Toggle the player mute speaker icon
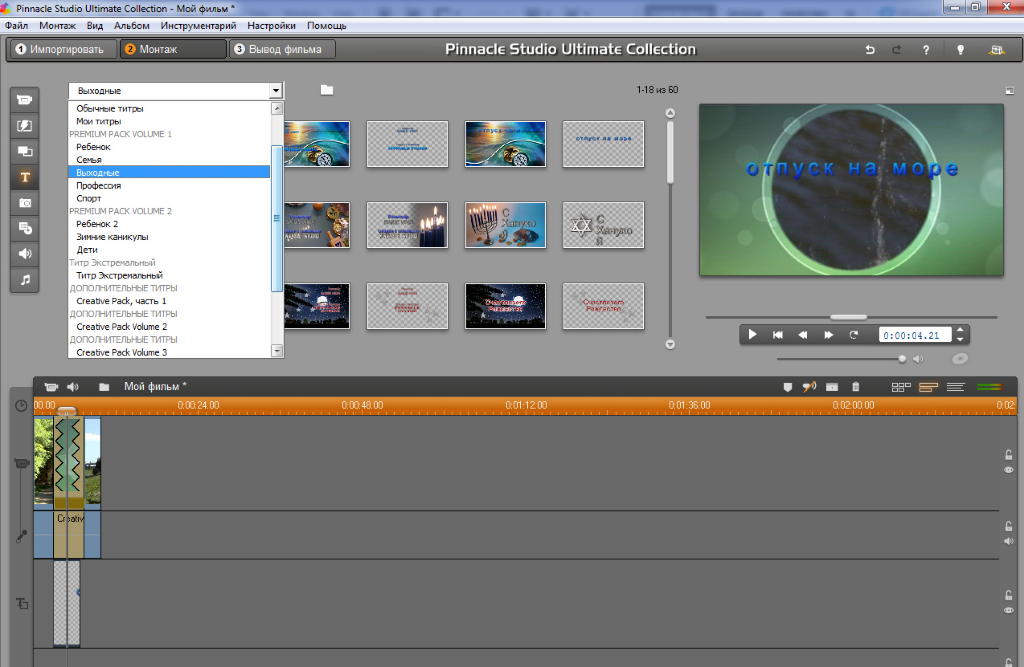The image size is (1024, 667). pyautogui.click(x=918, y=359)
